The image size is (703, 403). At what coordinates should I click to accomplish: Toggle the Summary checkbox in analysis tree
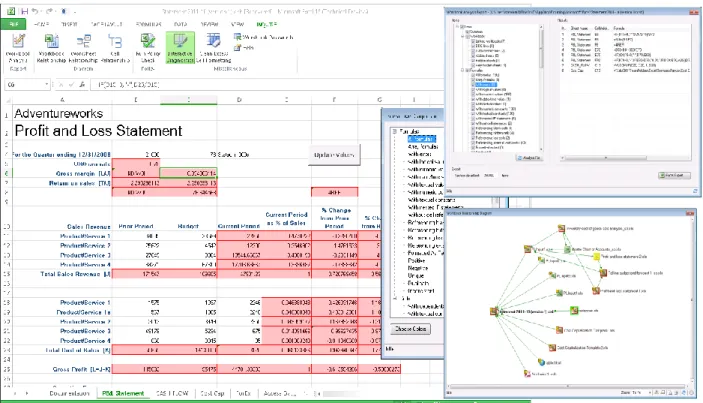(x=467, y=32)
